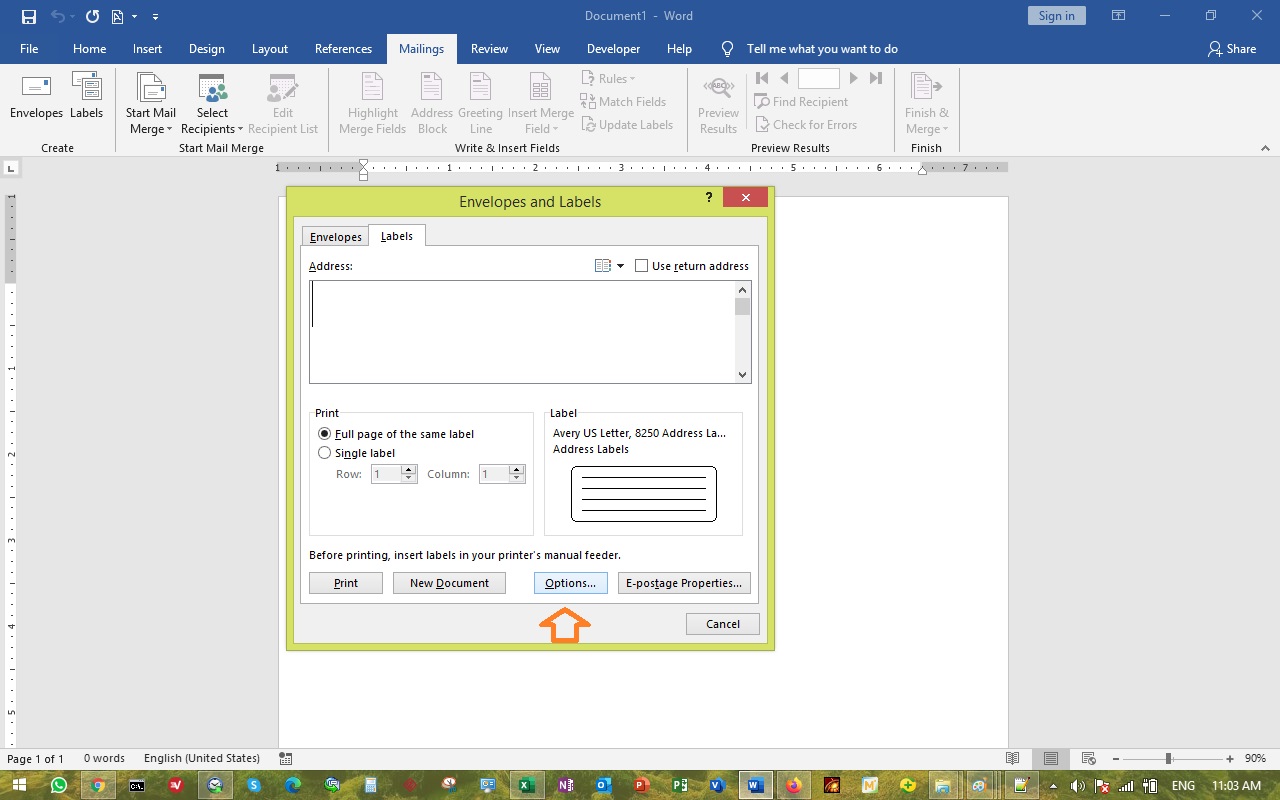Click the Envelopes icon in the ribbon

click(x=36, y=98)
